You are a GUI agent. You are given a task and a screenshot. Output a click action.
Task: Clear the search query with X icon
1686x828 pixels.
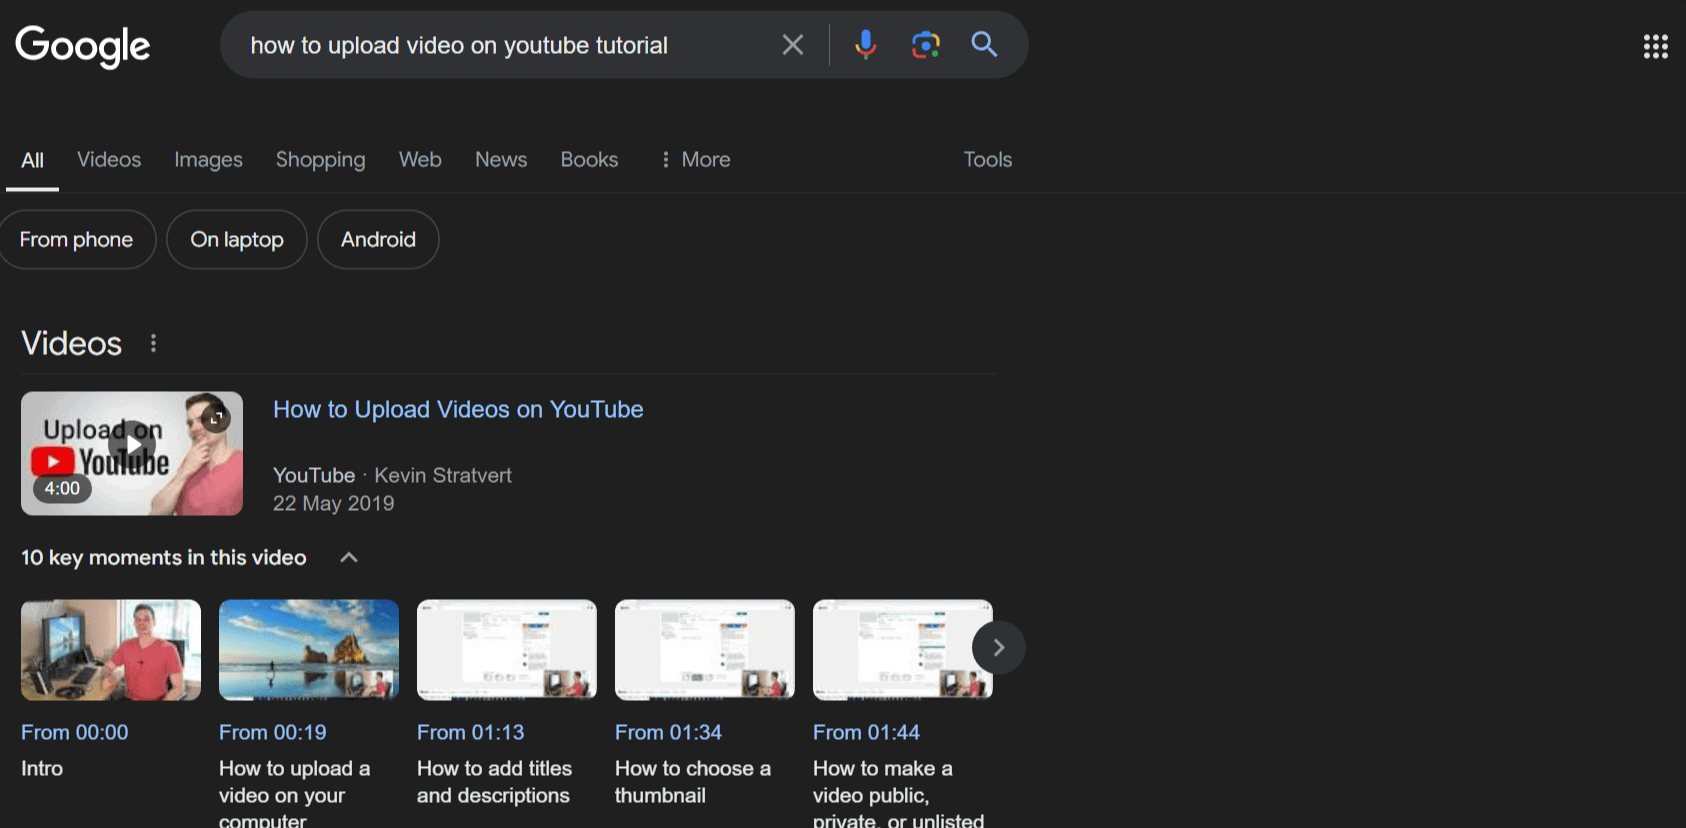[792, 45]
